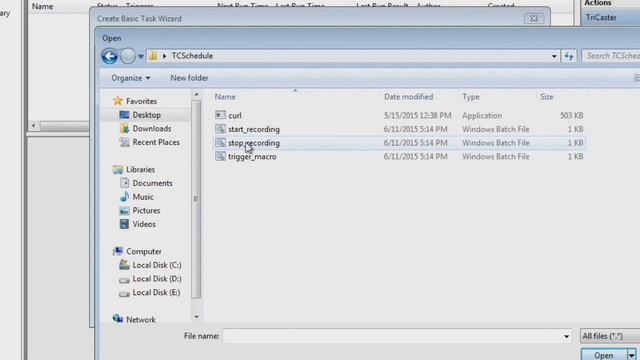Click the Videos library icon

coord(124,224)
